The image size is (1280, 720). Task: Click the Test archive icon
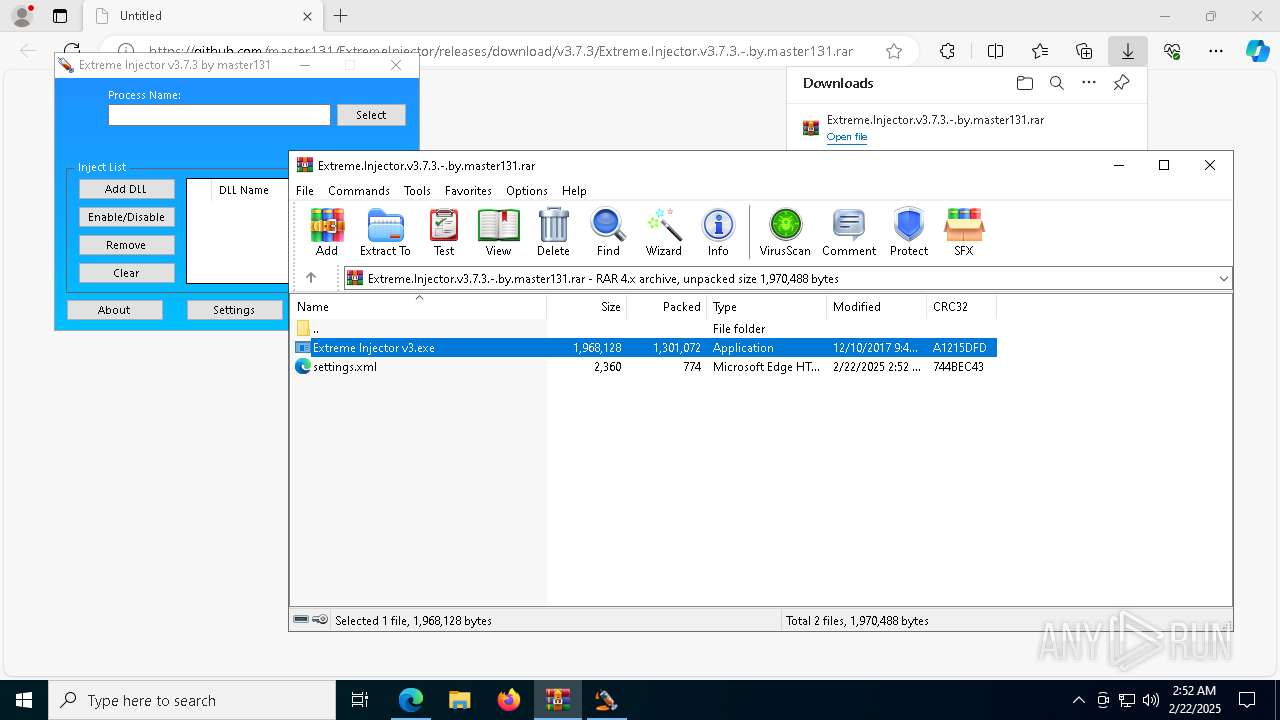click(444, 232)
